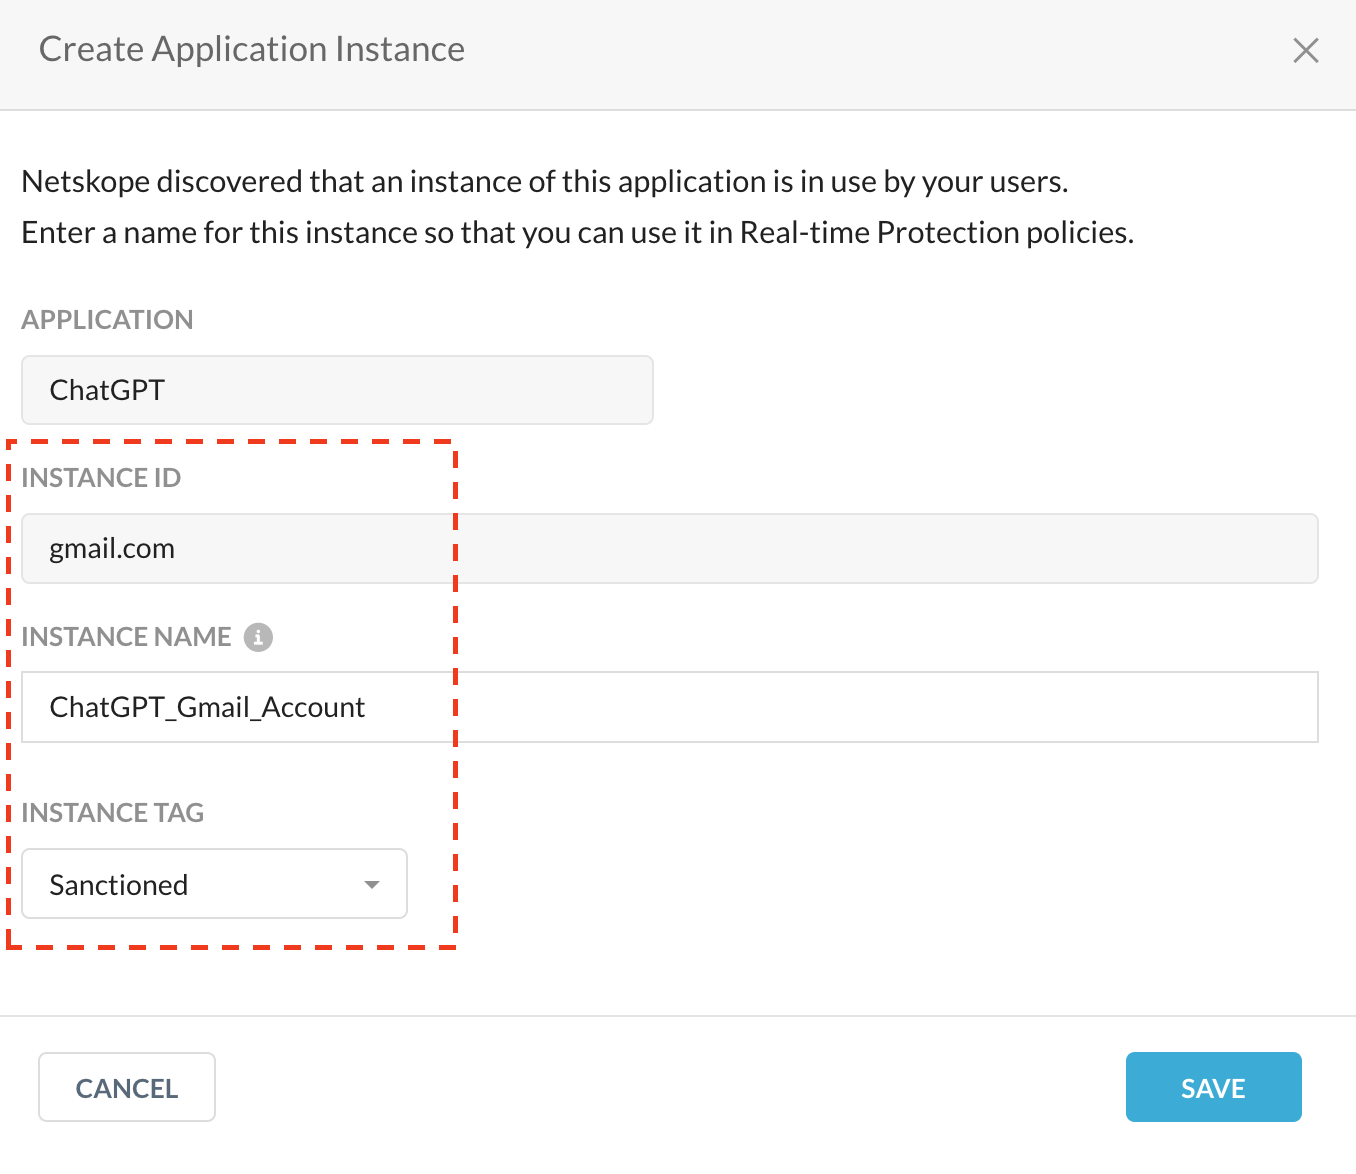Save the application instance
This screenshot has height=1174, width=1356.
point(1213,1087)
